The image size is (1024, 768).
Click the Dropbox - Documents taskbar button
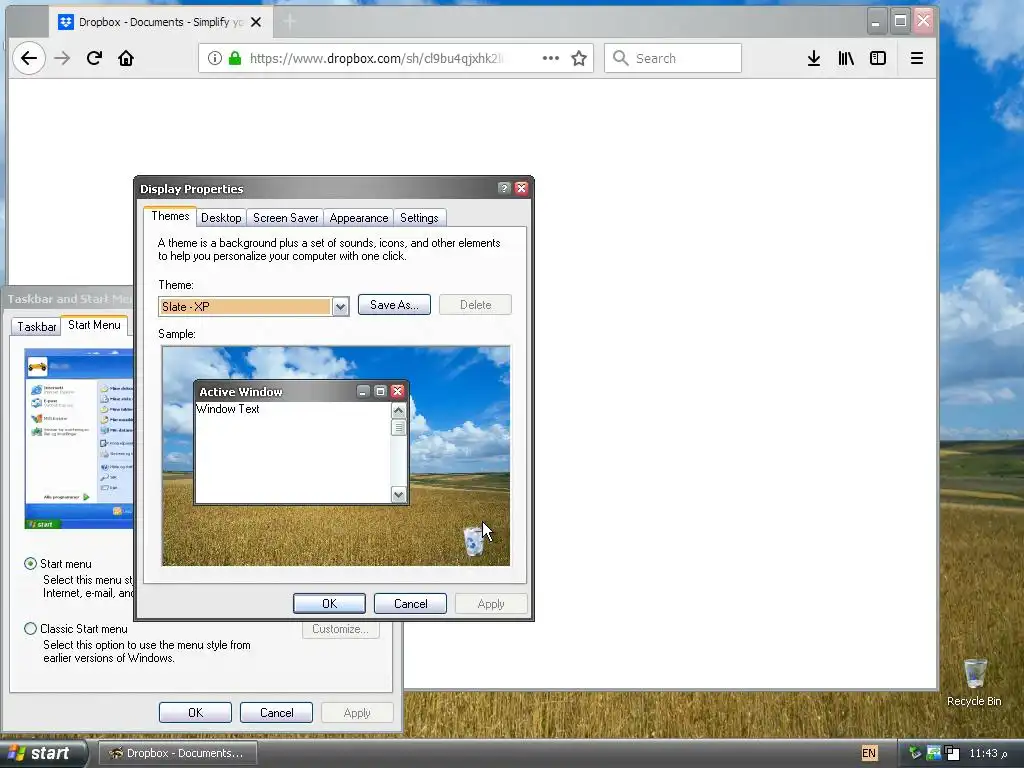coord(177,753)
